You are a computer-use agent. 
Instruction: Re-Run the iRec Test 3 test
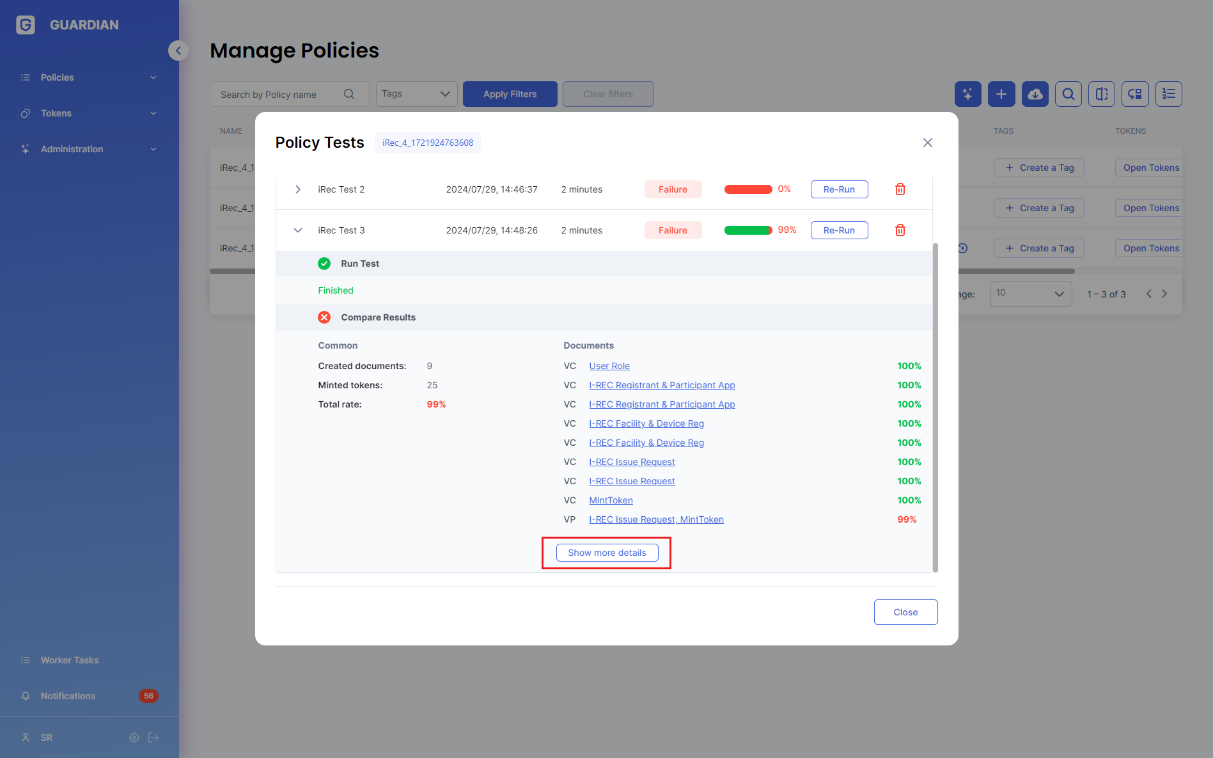tap(839, 230)
